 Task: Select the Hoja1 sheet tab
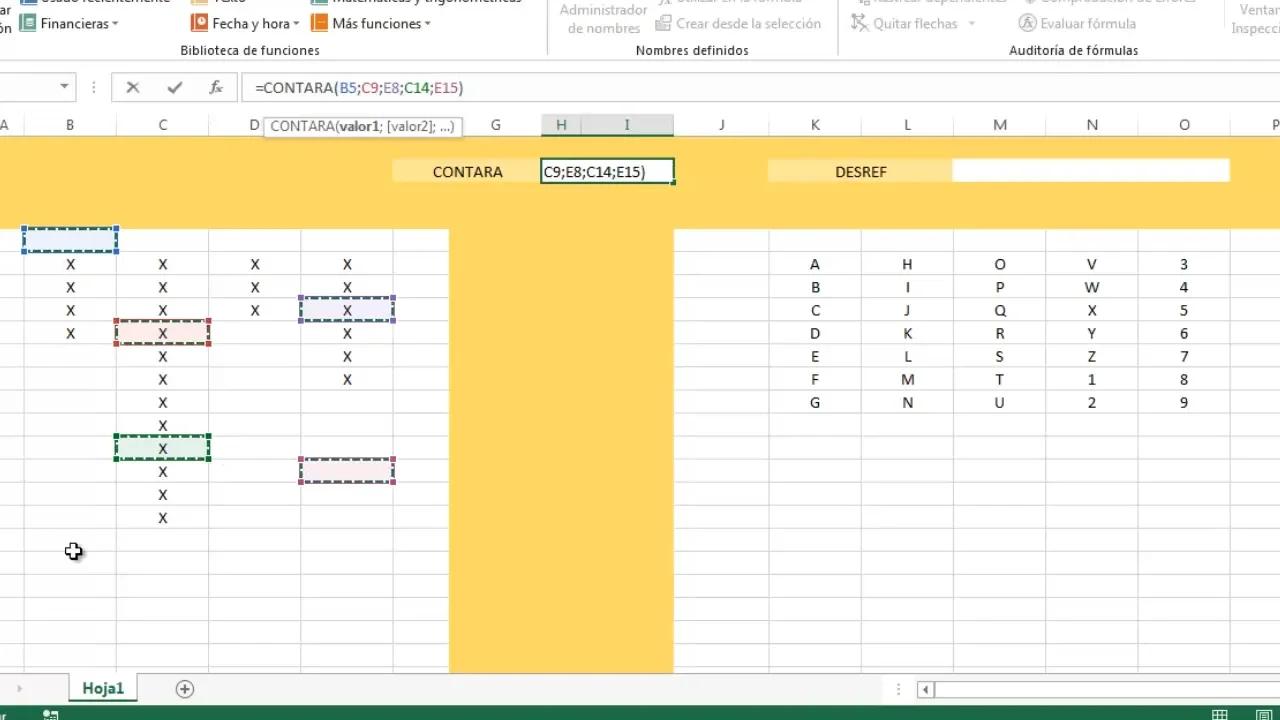pos(103,688)
